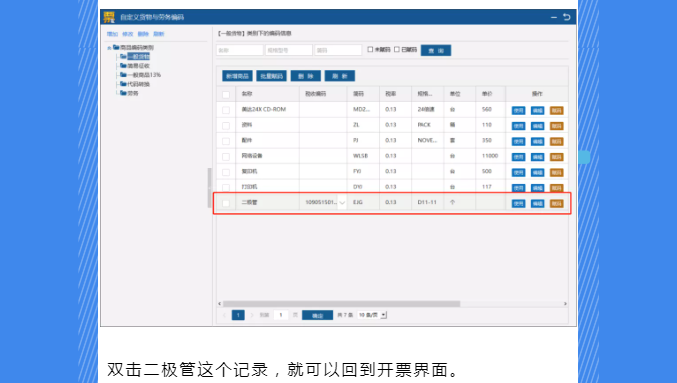Viewport: 677px width, 383px height.
Task: Click 使用 button in the EJG row
Action: pos(519,203)
